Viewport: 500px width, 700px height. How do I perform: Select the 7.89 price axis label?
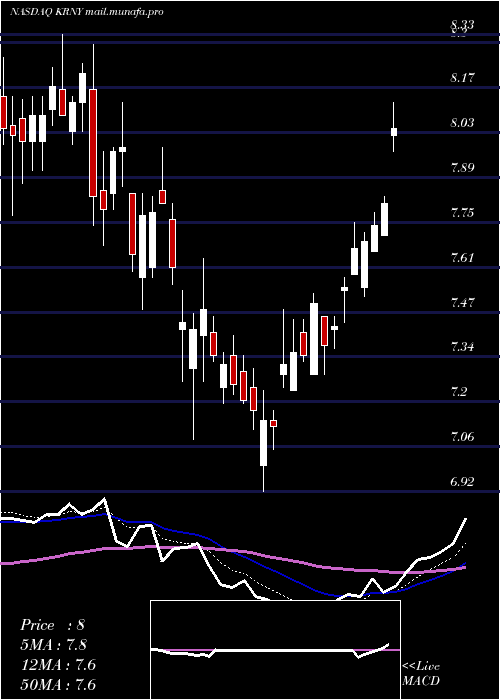coord(462,168)
